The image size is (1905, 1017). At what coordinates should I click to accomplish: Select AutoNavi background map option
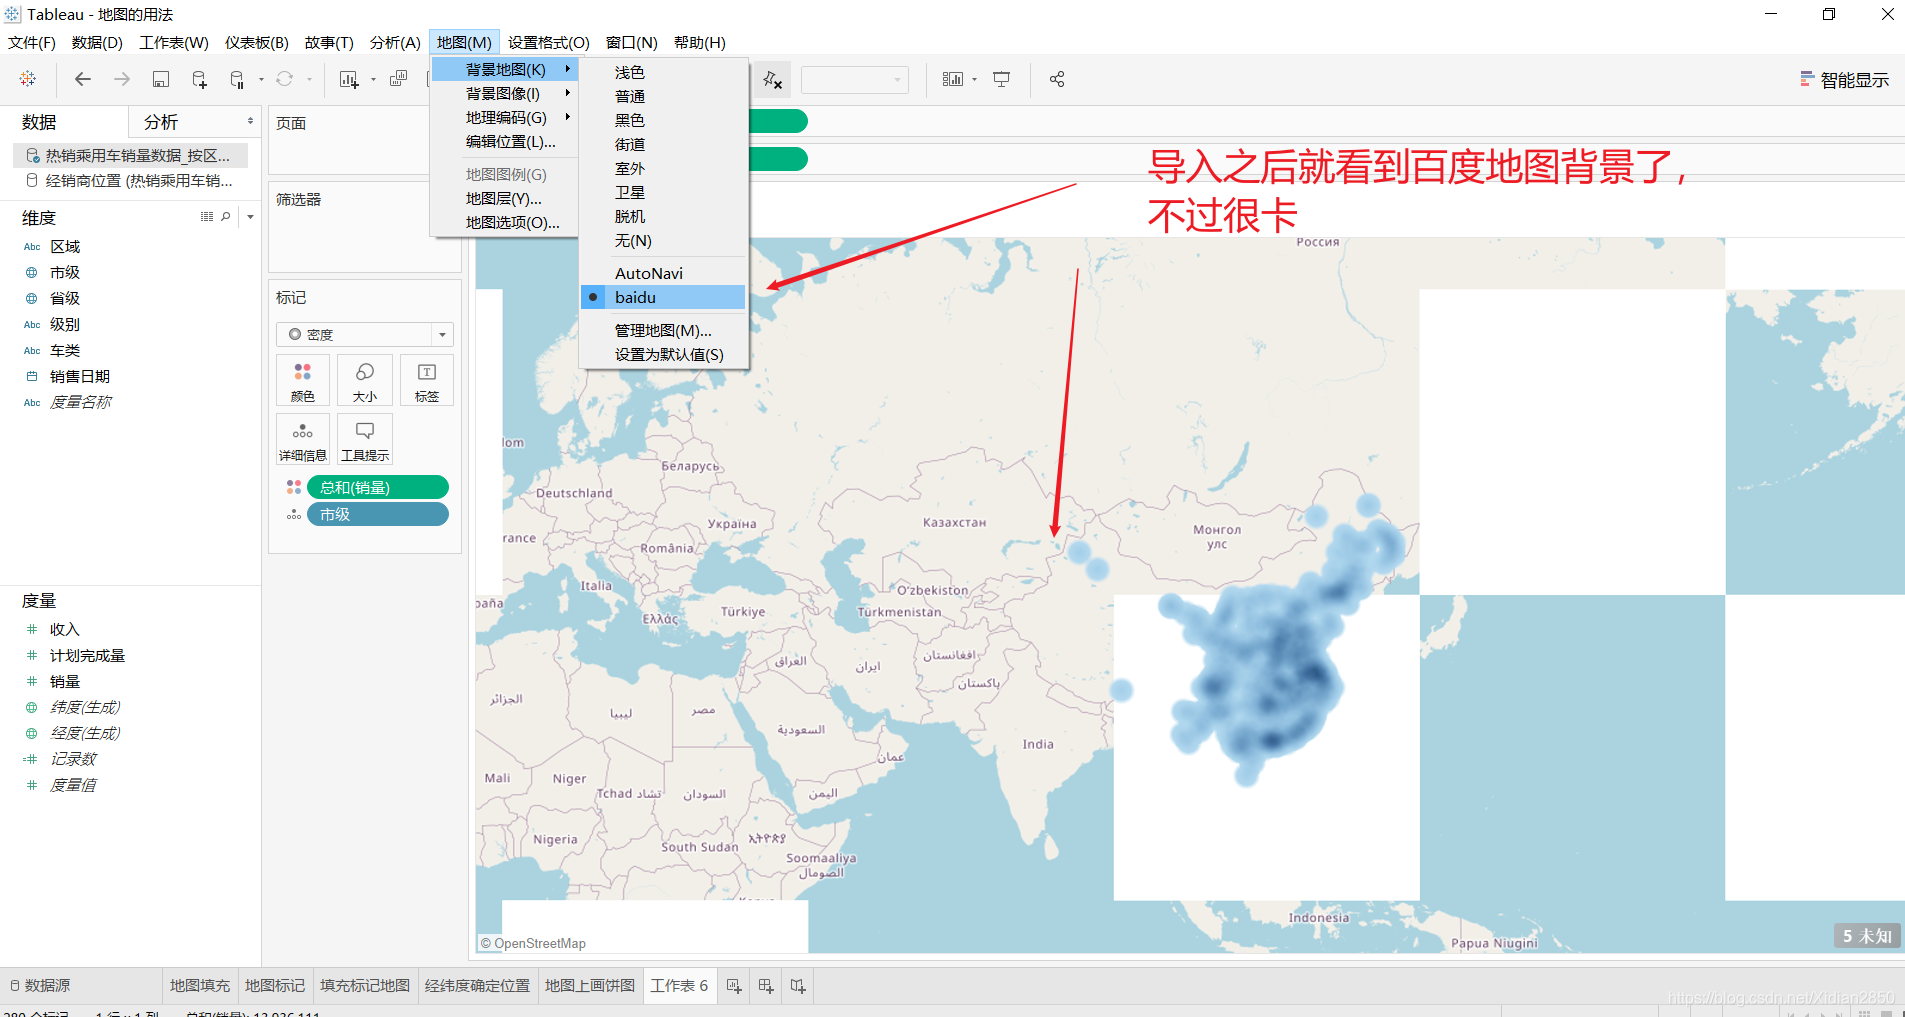[x=663, y=273]
